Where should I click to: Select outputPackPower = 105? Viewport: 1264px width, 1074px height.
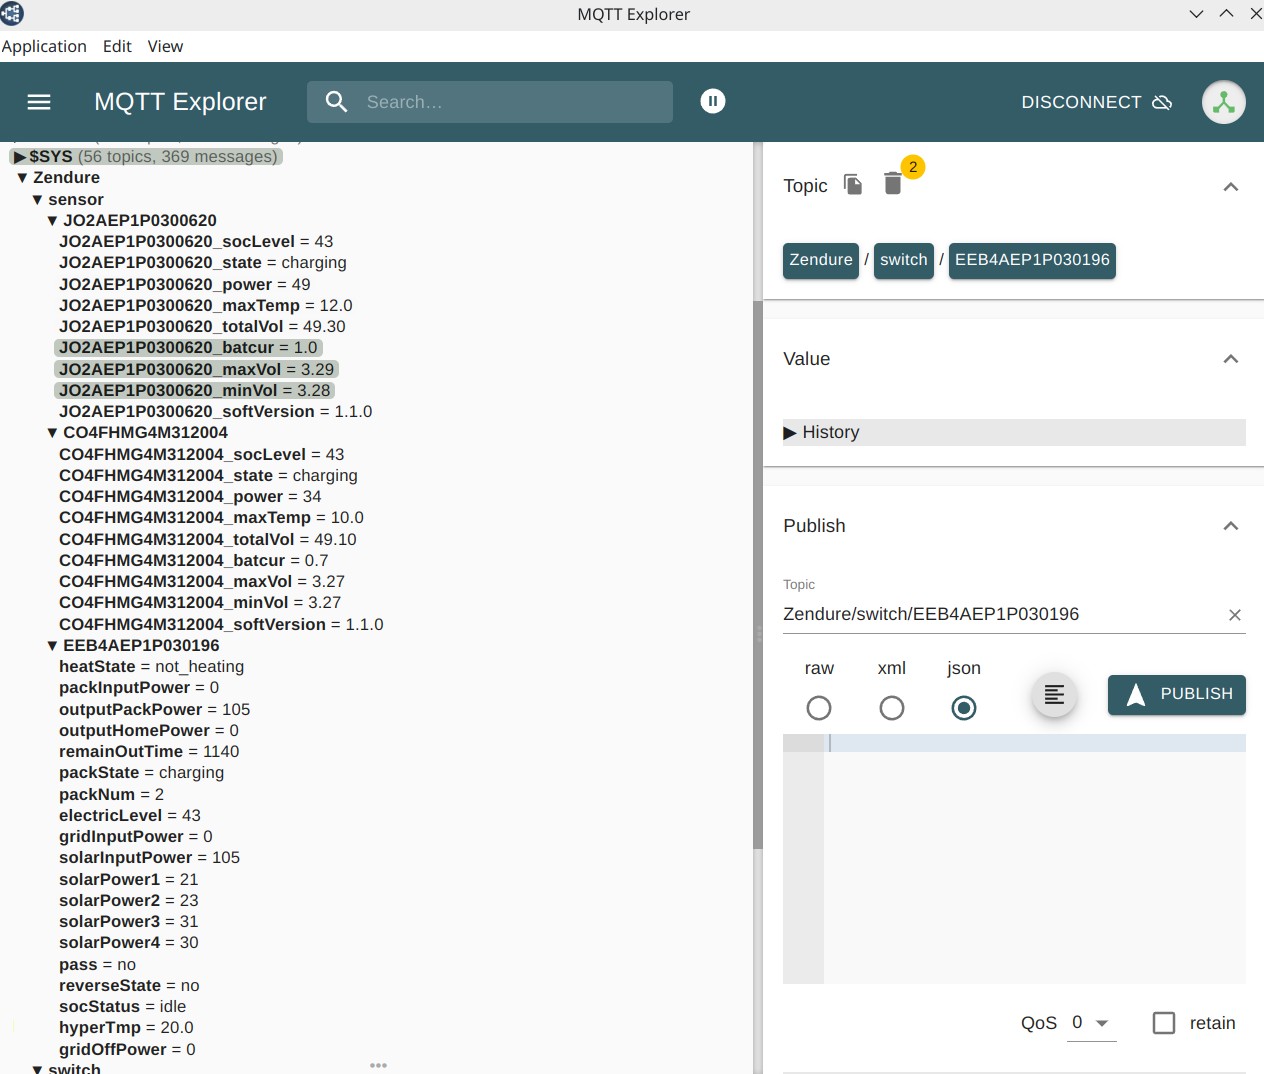pos(155,710)
